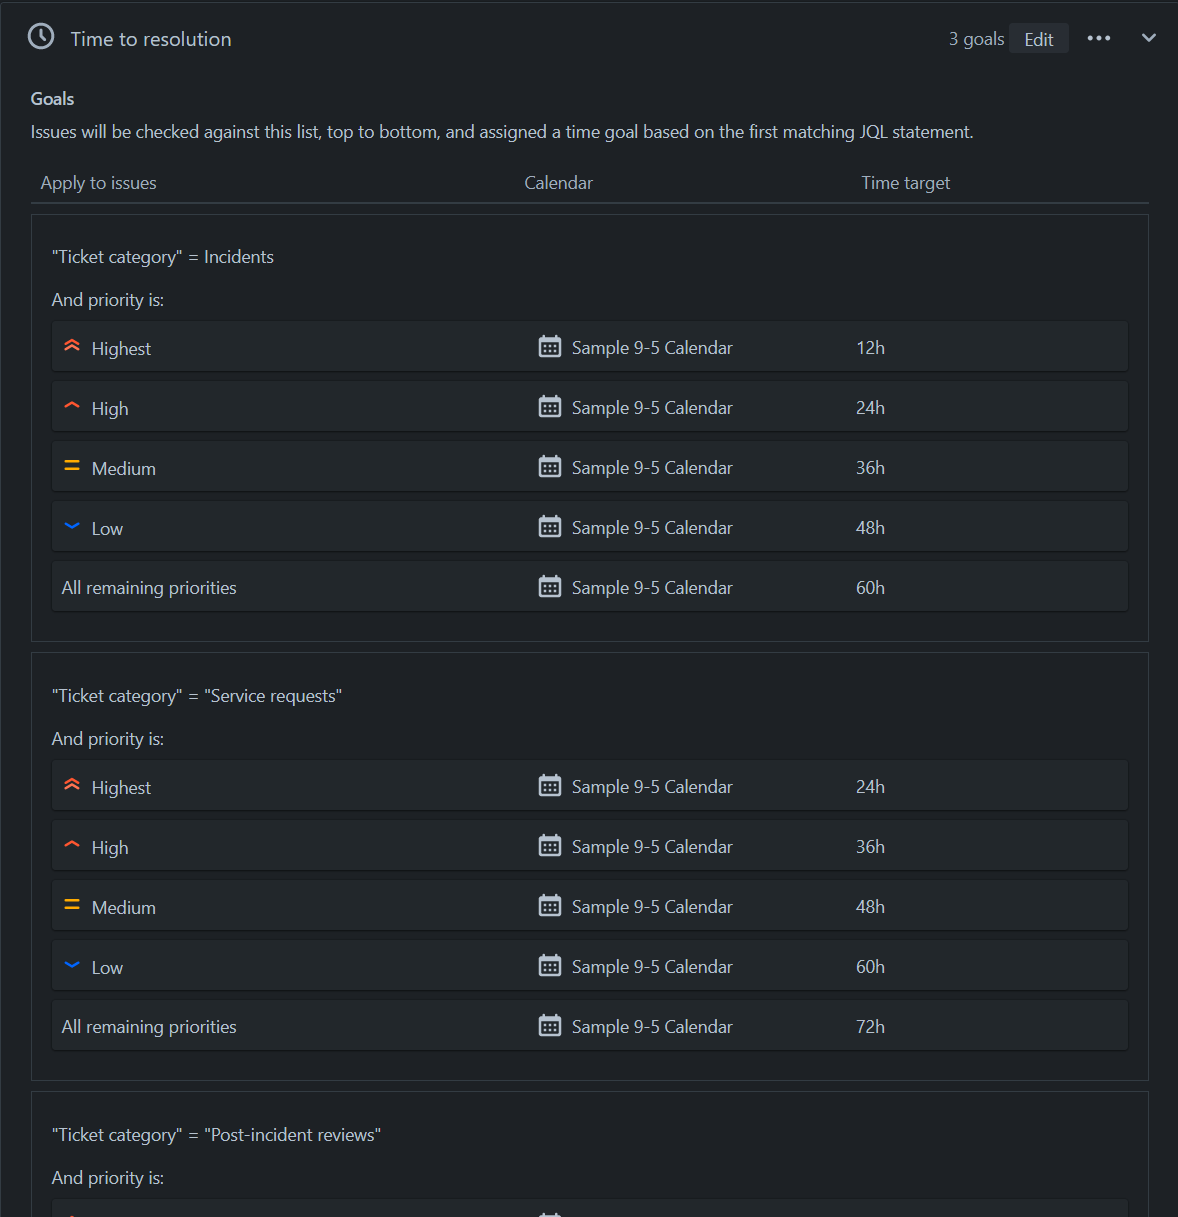Click the Edit button for goals
1178x1217 pixels.
[1038, 39]
